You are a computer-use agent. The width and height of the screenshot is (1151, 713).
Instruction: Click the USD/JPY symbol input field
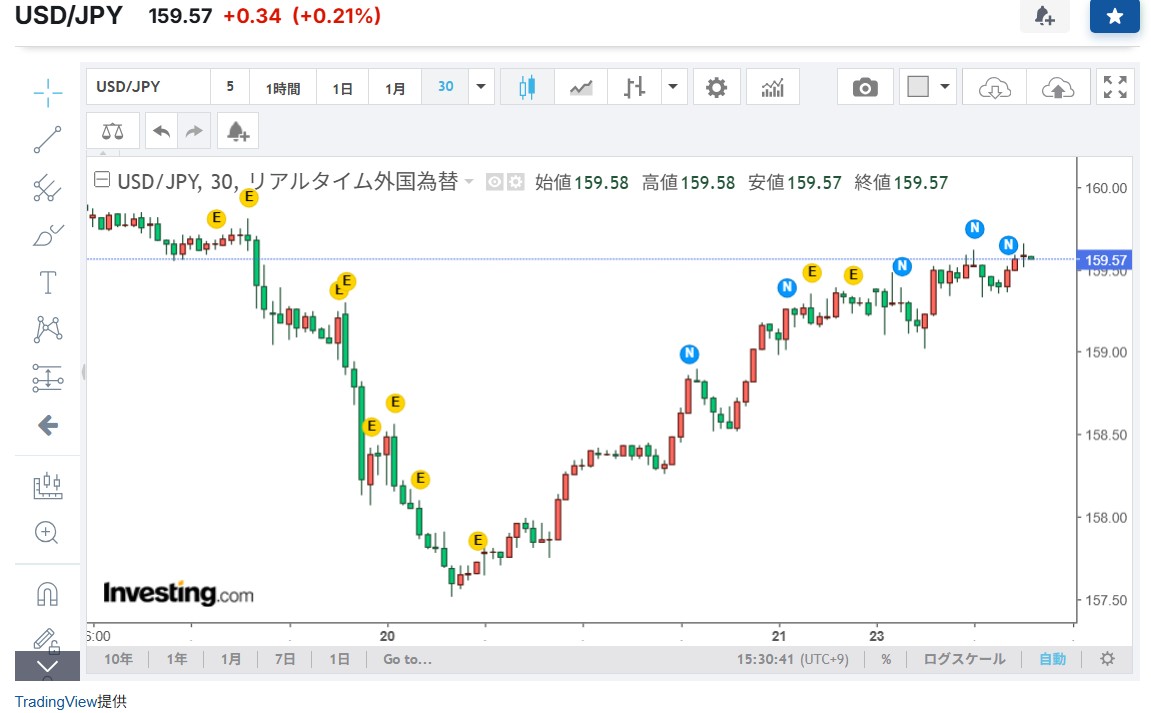(x=148, y=87)
